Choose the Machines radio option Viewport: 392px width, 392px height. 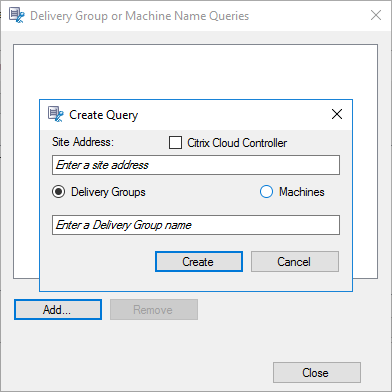point(266,192)
